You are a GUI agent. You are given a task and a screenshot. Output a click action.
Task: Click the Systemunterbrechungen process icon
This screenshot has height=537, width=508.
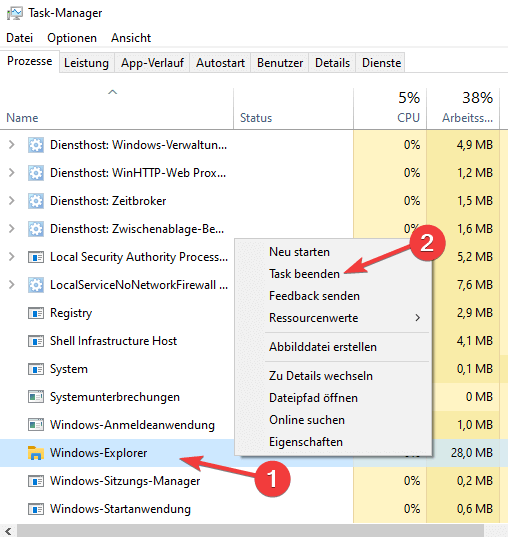tap(36, 397)
